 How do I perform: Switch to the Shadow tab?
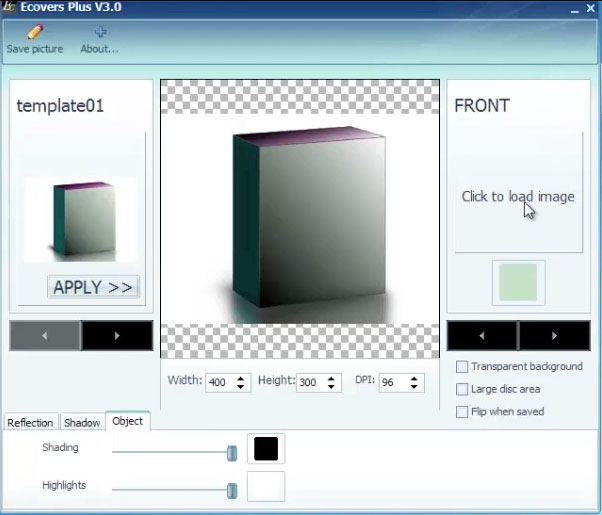(x=82, y=422)
